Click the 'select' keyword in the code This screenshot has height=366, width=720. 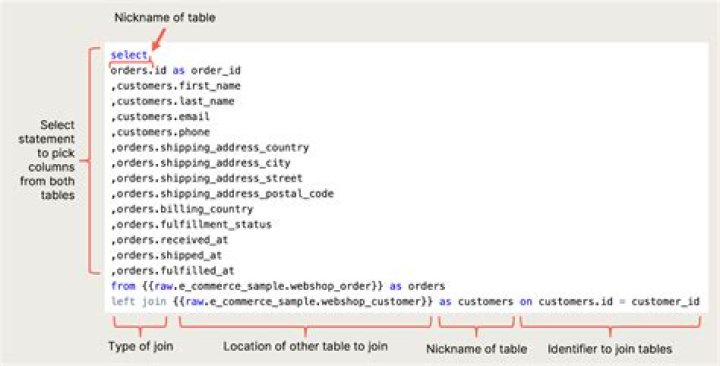(x=129, y=55)
